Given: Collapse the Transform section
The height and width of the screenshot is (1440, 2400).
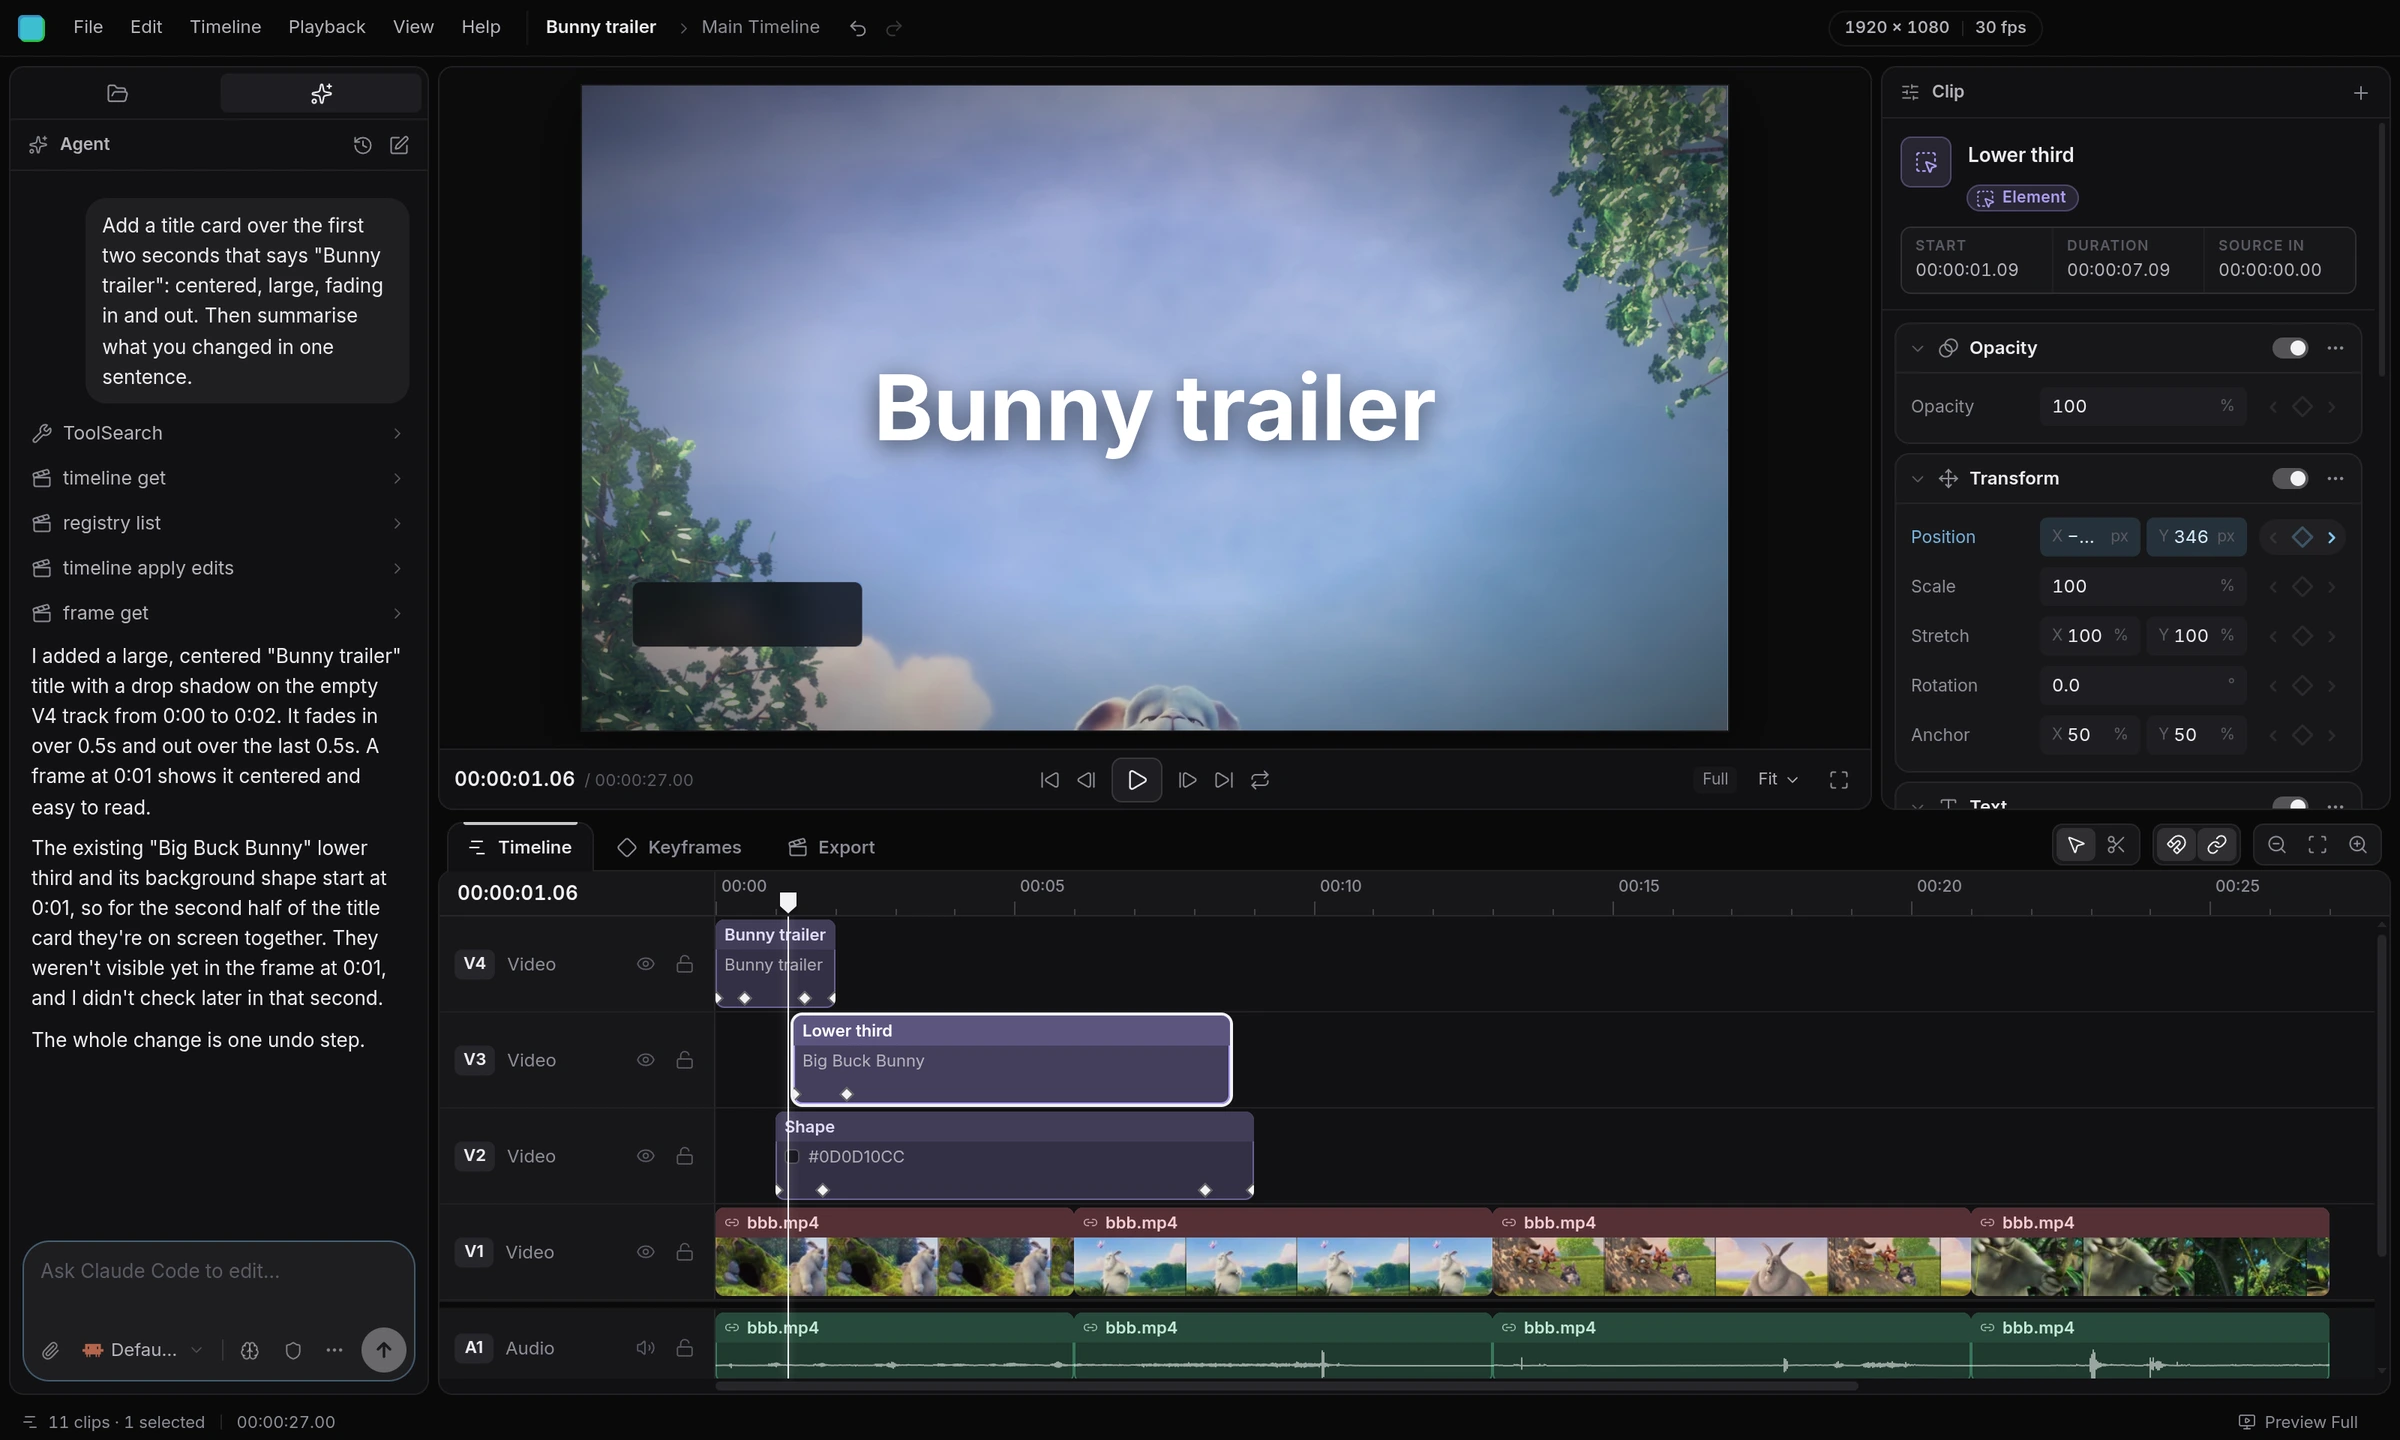Looking at the screenshot, I should coord(1917,479).
